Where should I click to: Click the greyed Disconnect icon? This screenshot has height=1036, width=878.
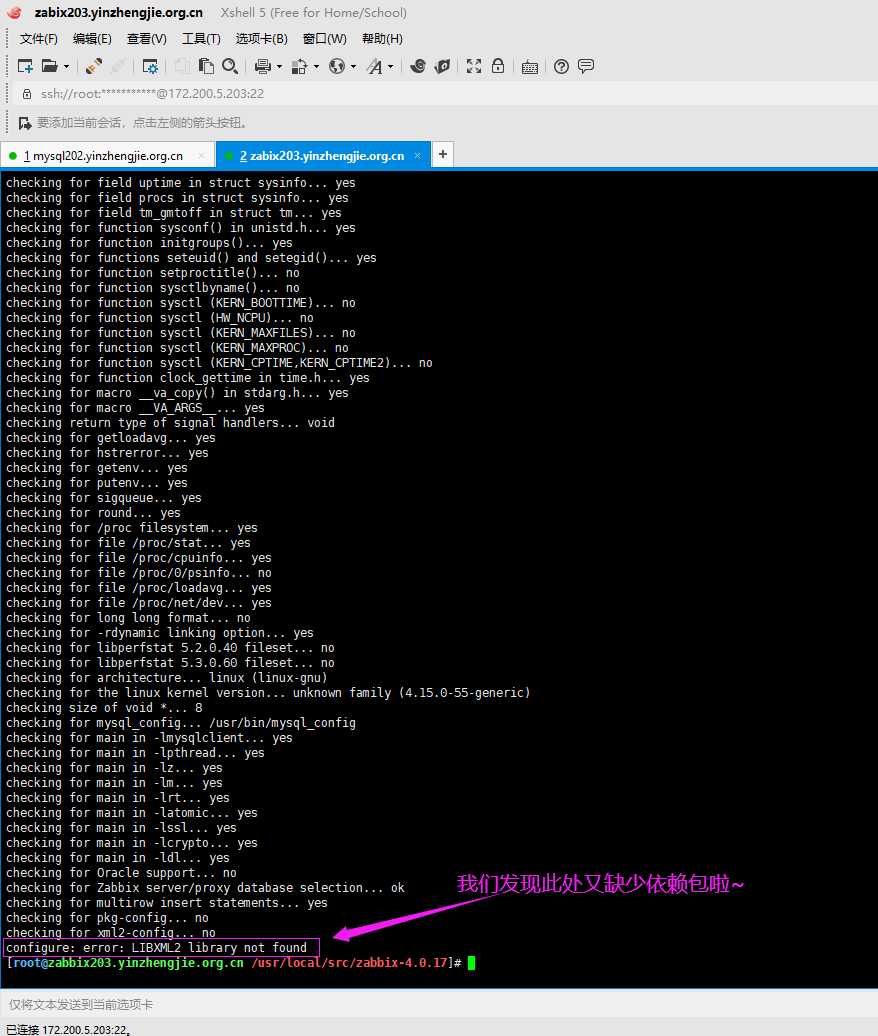coord(118,66)
